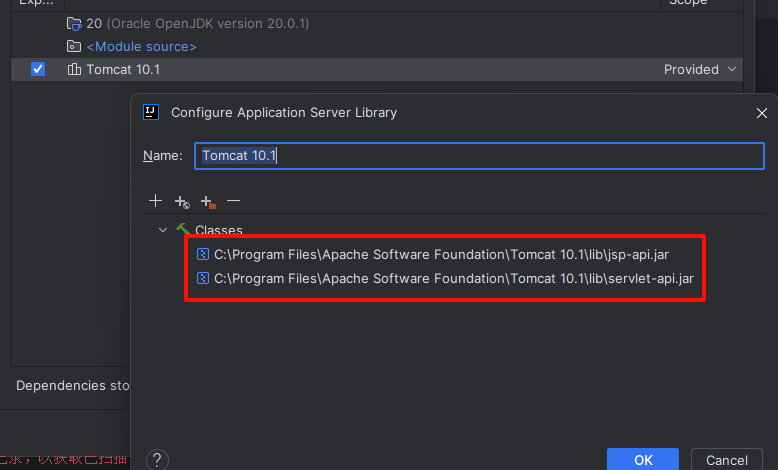This screenshot has height=470, width=778.
Task: Click the Module source folder icon
Action: point(74,46)
